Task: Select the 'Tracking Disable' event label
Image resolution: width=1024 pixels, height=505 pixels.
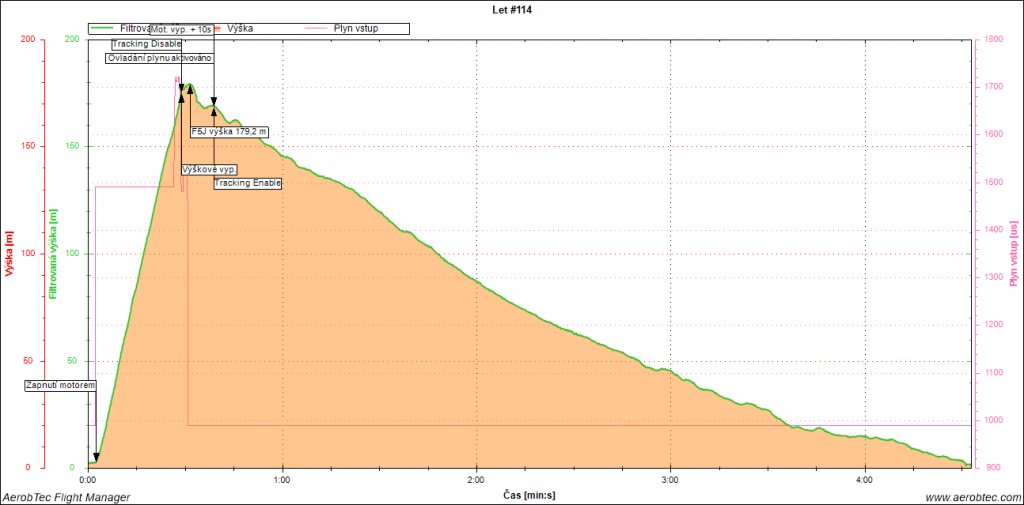Action: click(x=146, y=44)
